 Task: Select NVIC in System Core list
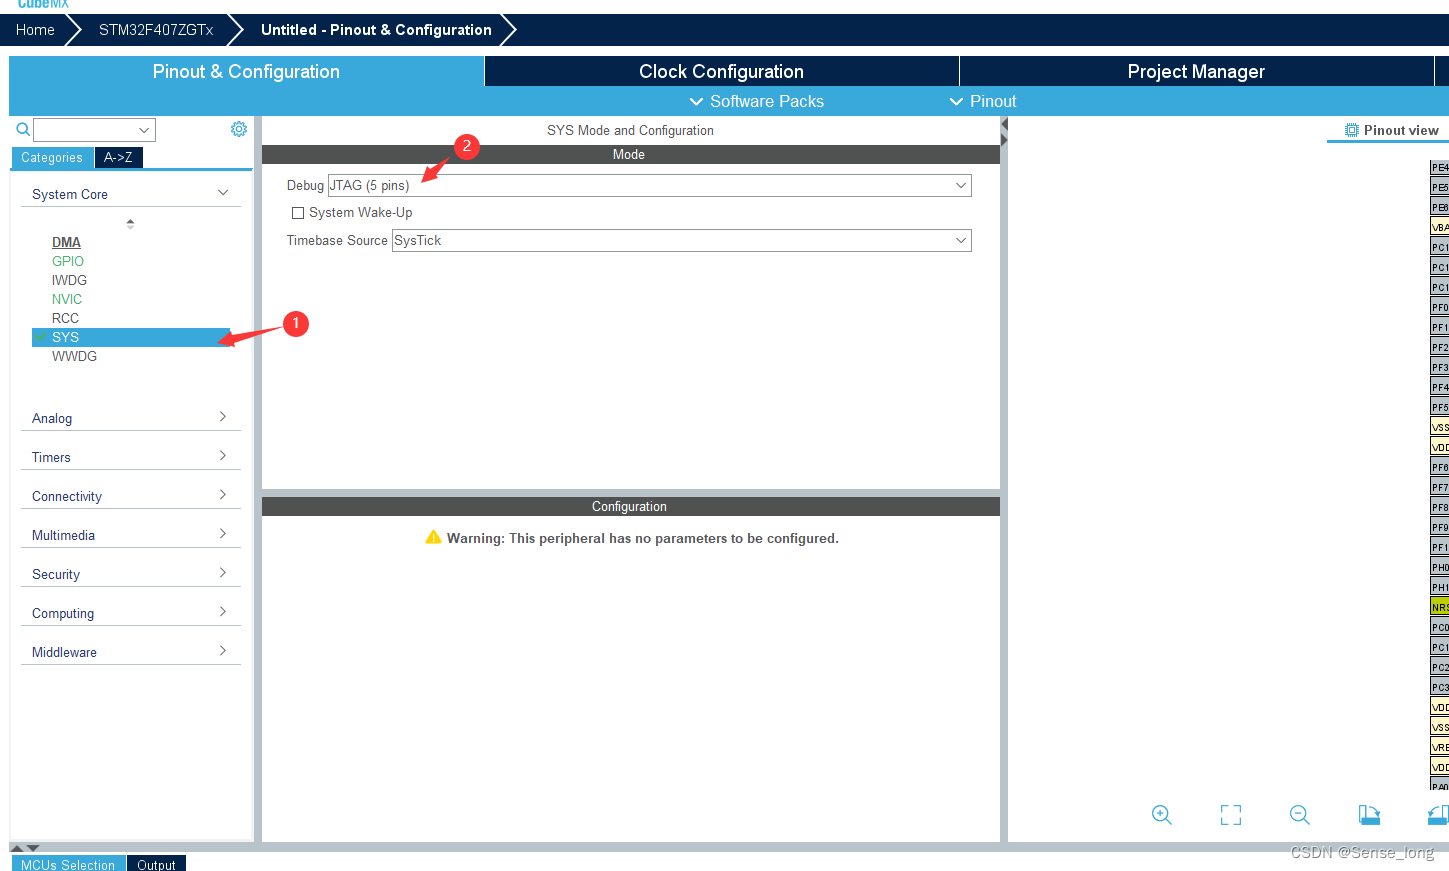pyautogui.click(x=67, y=299)
